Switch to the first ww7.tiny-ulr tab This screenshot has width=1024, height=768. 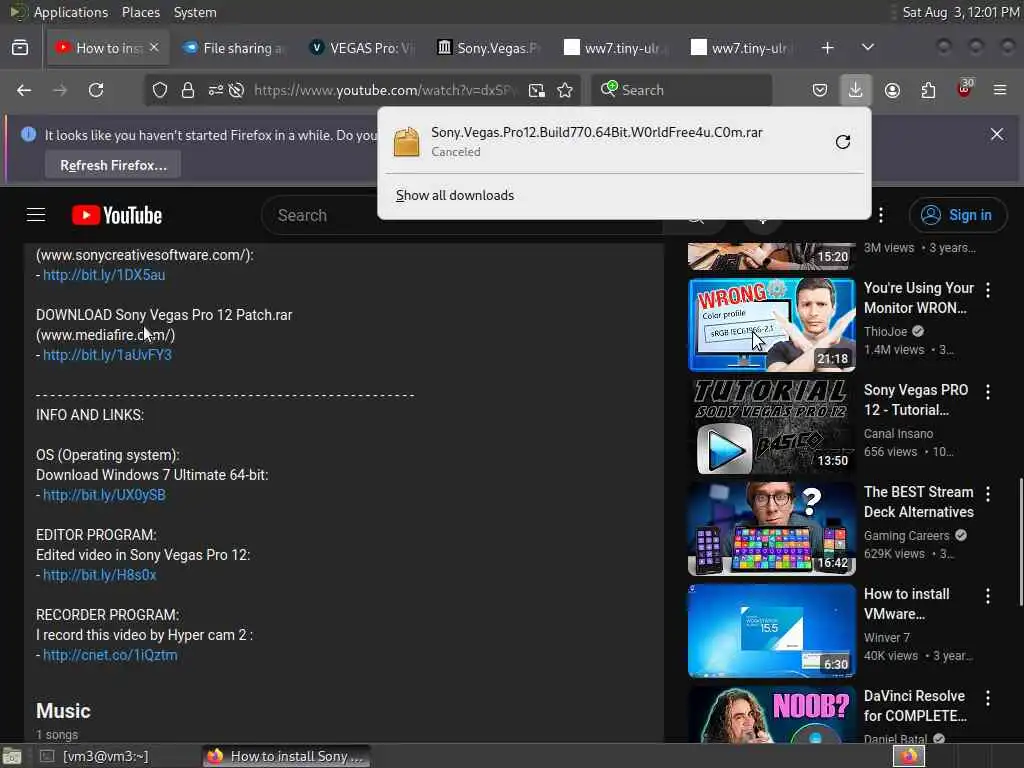pos(616,48)
